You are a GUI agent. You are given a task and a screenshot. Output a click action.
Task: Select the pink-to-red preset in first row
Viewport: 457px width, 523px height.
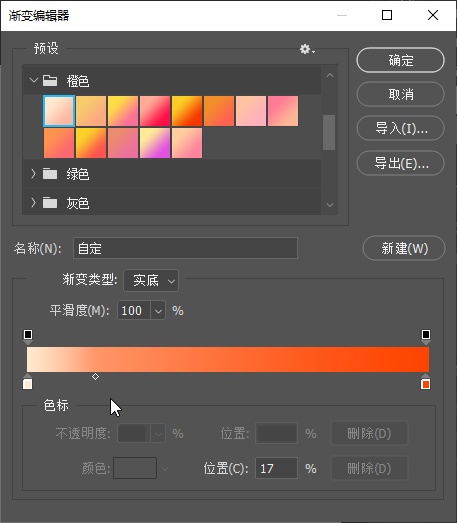point(155,111)
